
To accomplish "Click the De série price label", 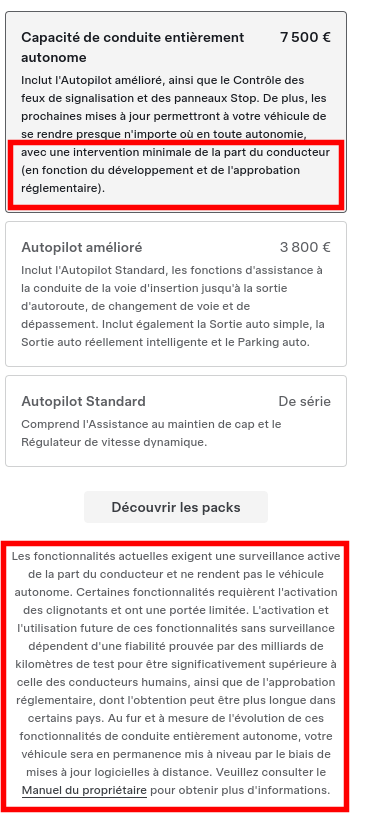I will pos(304,401).
